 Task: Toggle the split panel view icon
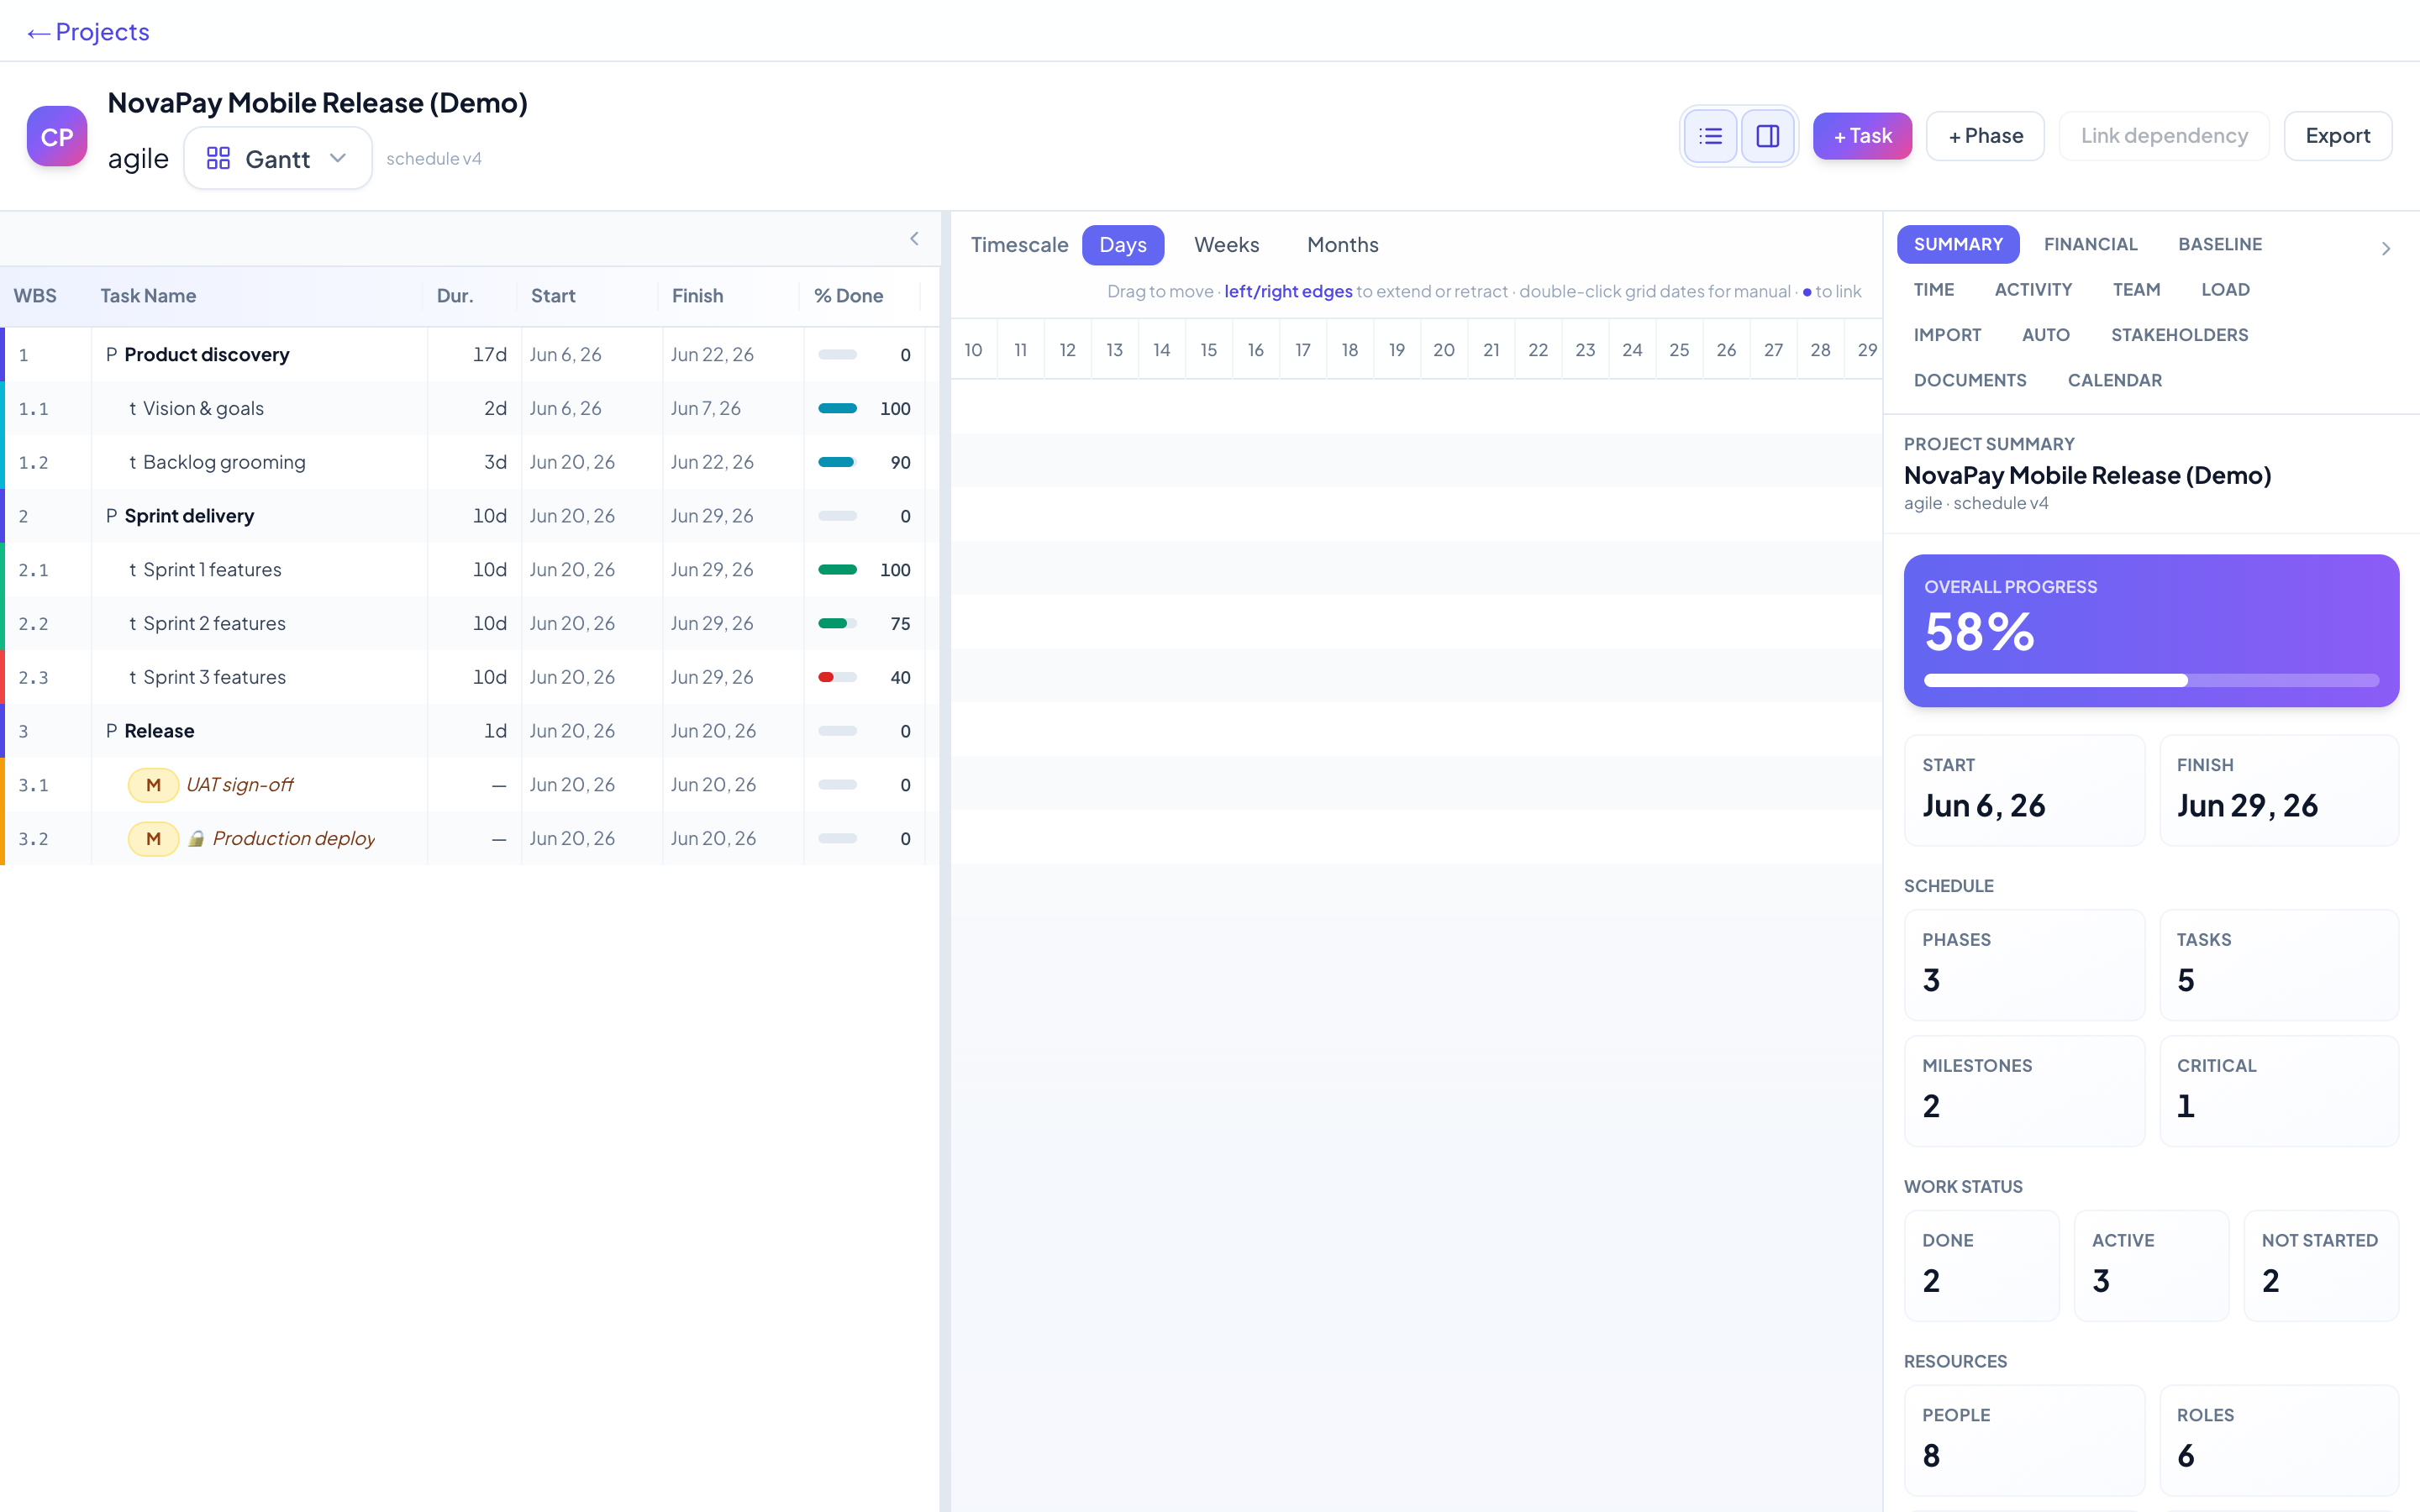tap(1767, 136)
